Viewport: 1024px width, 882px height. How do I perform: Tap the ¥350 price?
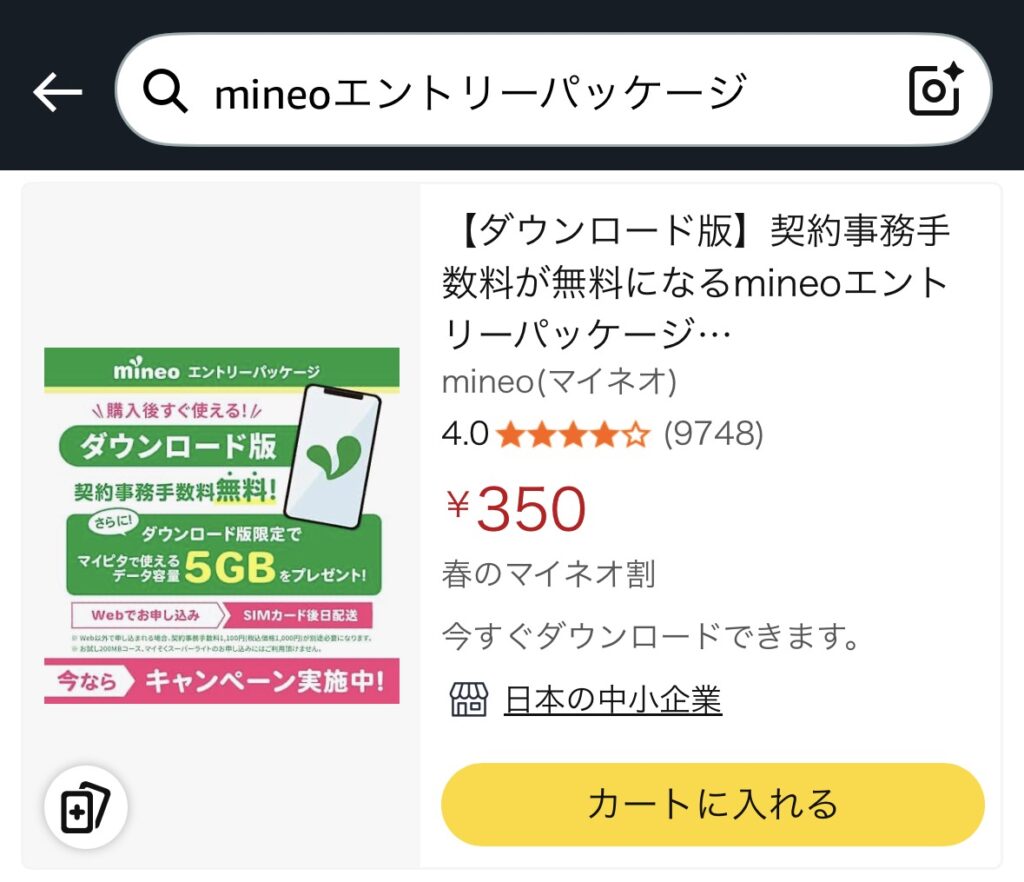click(516, 508)
